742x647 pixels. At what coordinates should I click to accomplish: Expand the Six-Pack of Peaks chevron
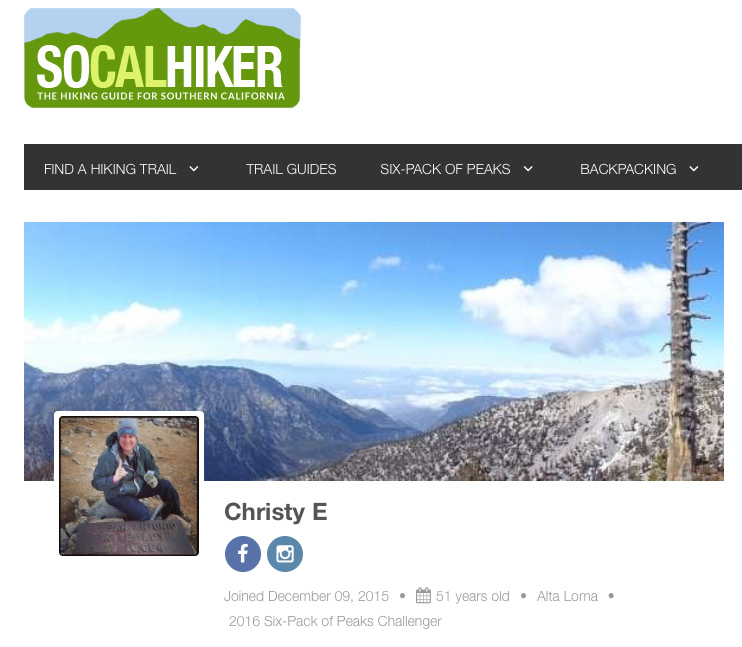(x=528, y=168)
